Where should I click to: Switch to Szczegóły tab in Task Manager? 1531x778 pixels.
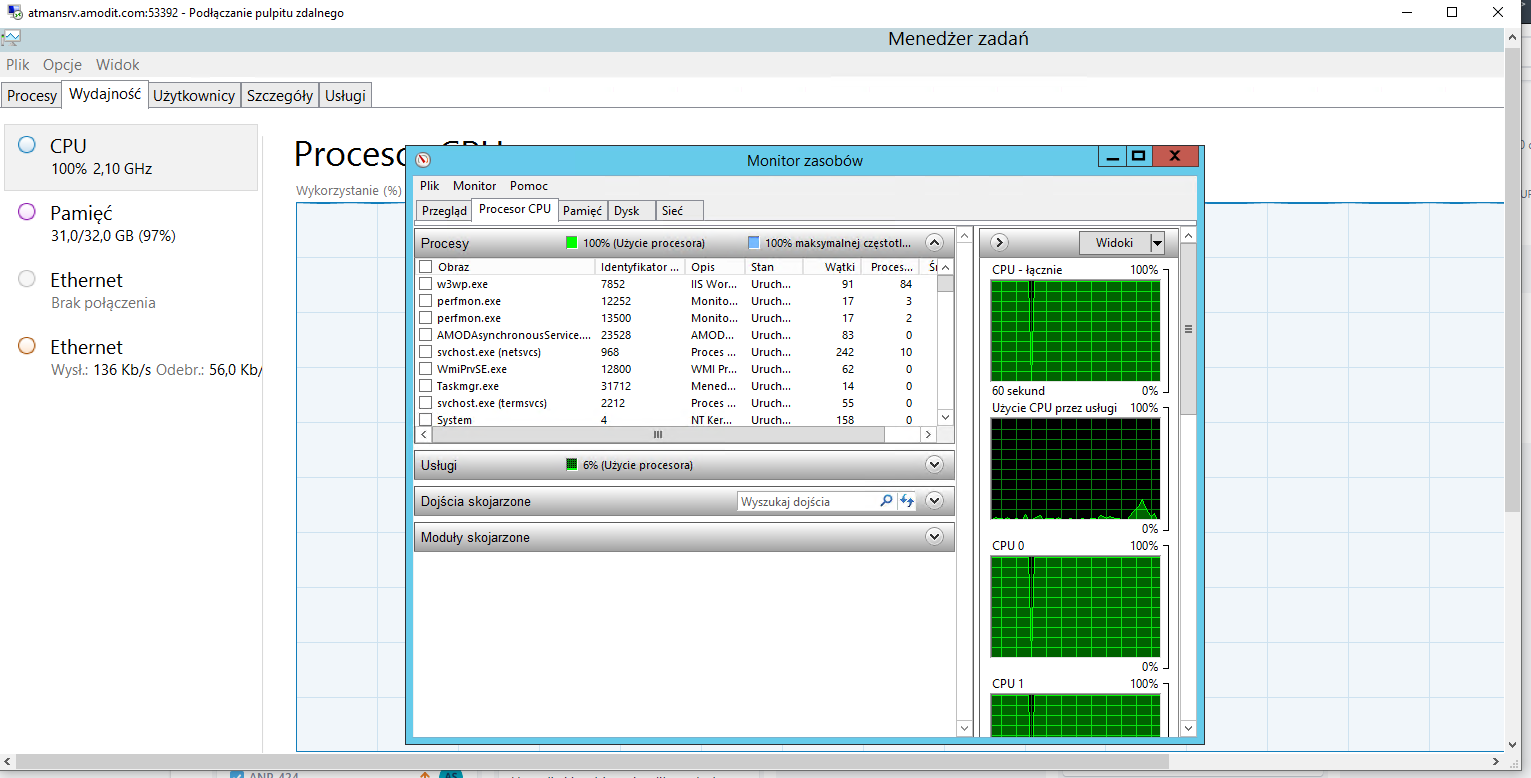280,96
